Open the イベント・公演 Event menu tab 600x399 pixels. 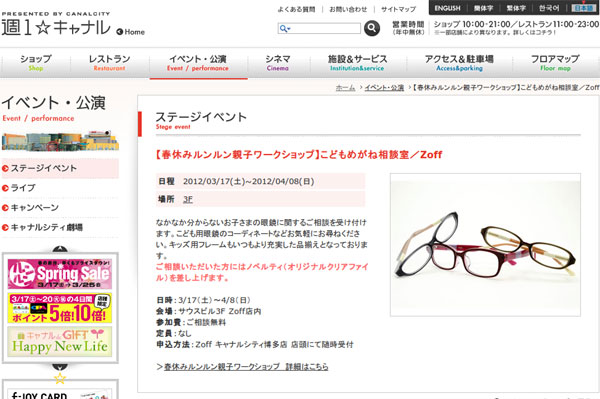pyautogui.click(x=198, y=63)
